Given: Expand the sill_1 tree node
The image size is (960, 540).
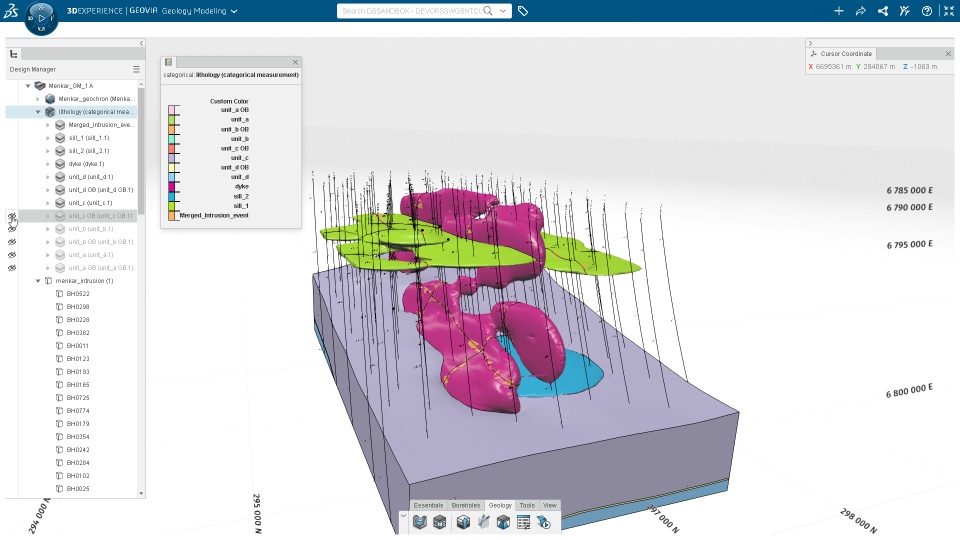Looking at the screenshot, I should pyautogui.click(x=48, y=138).
